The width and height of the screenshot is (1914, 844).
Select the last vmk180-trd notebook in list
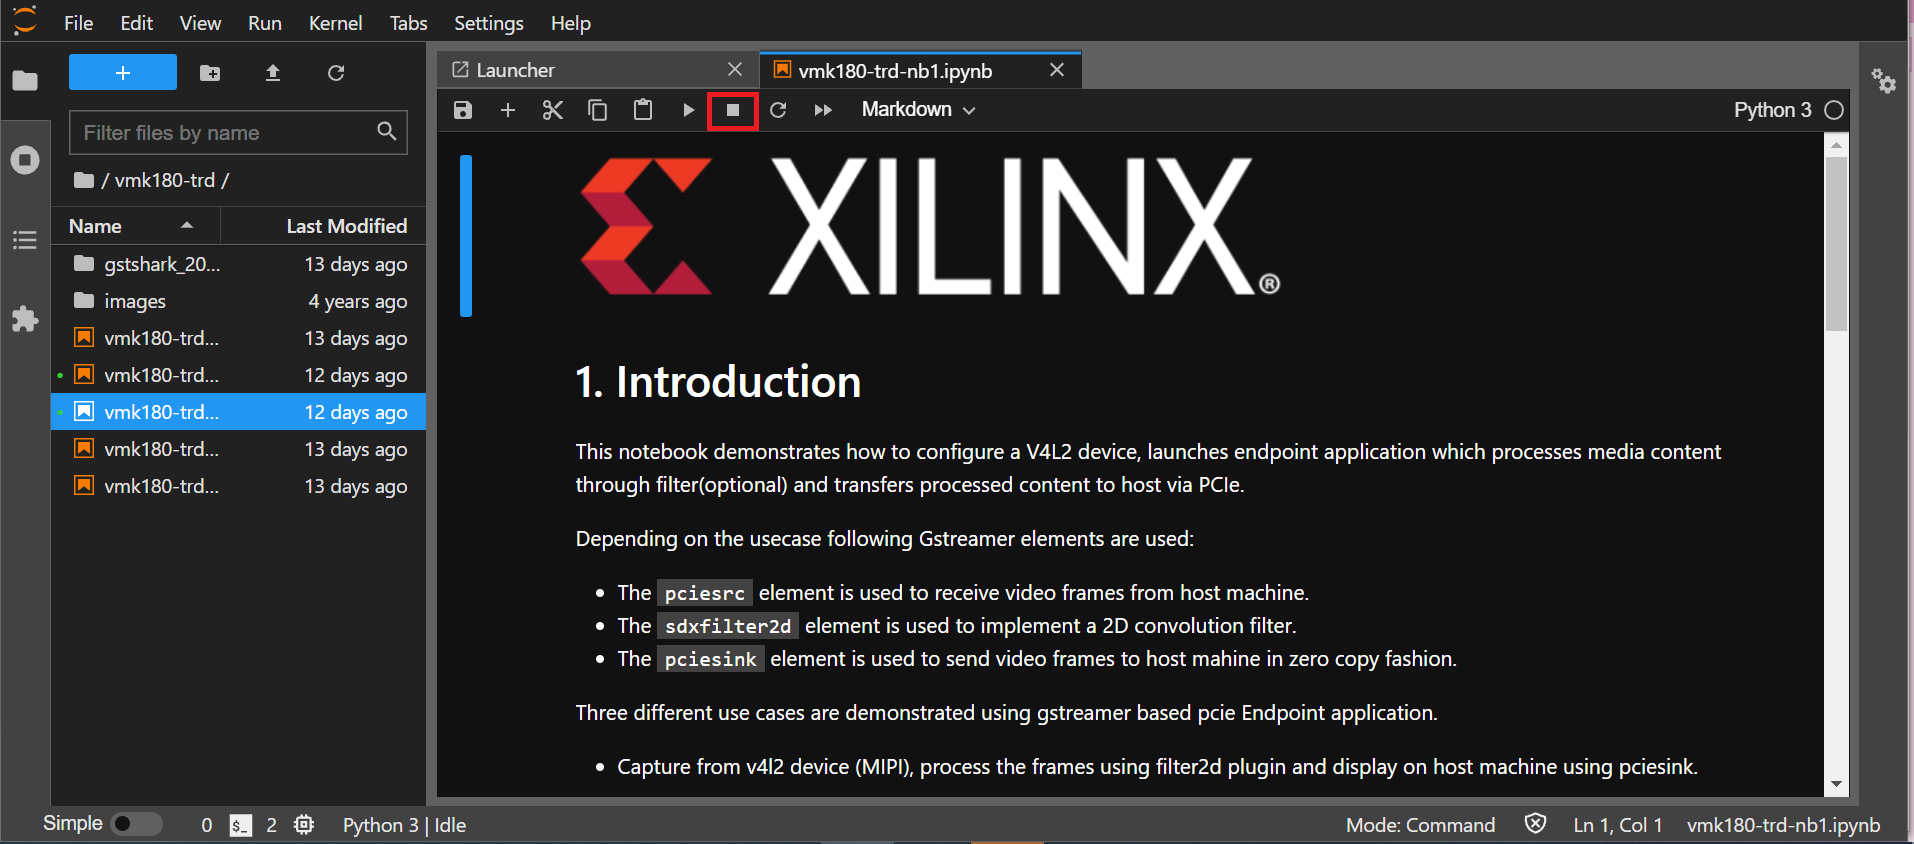click(238, 486)
